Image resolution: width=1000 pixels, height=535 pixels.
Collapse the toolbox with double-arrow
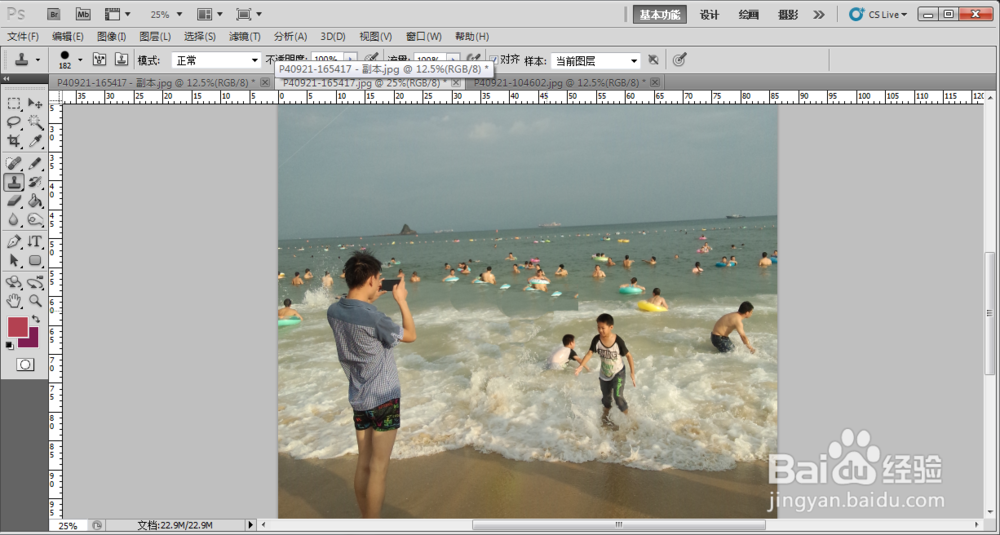coord(6,78)
